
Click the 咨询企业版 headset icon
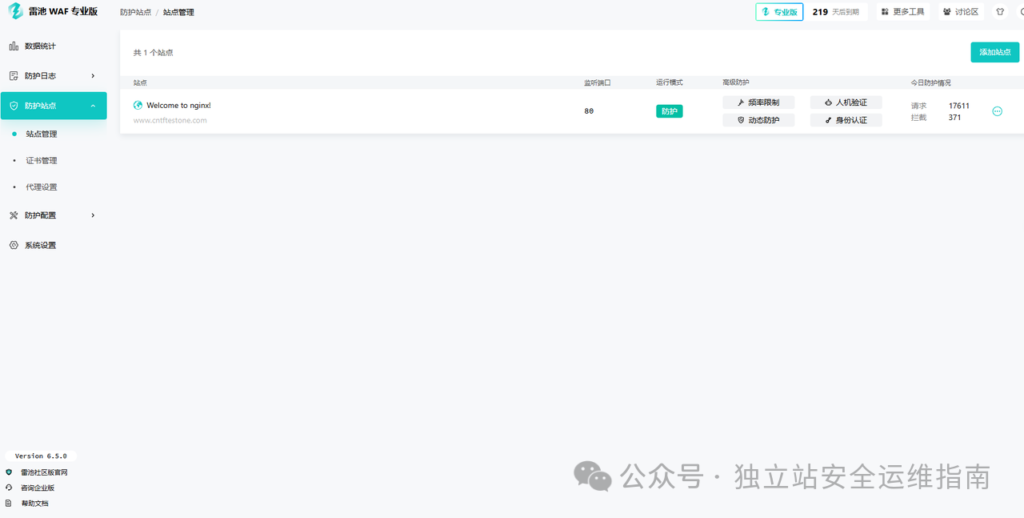coord(8,488)
